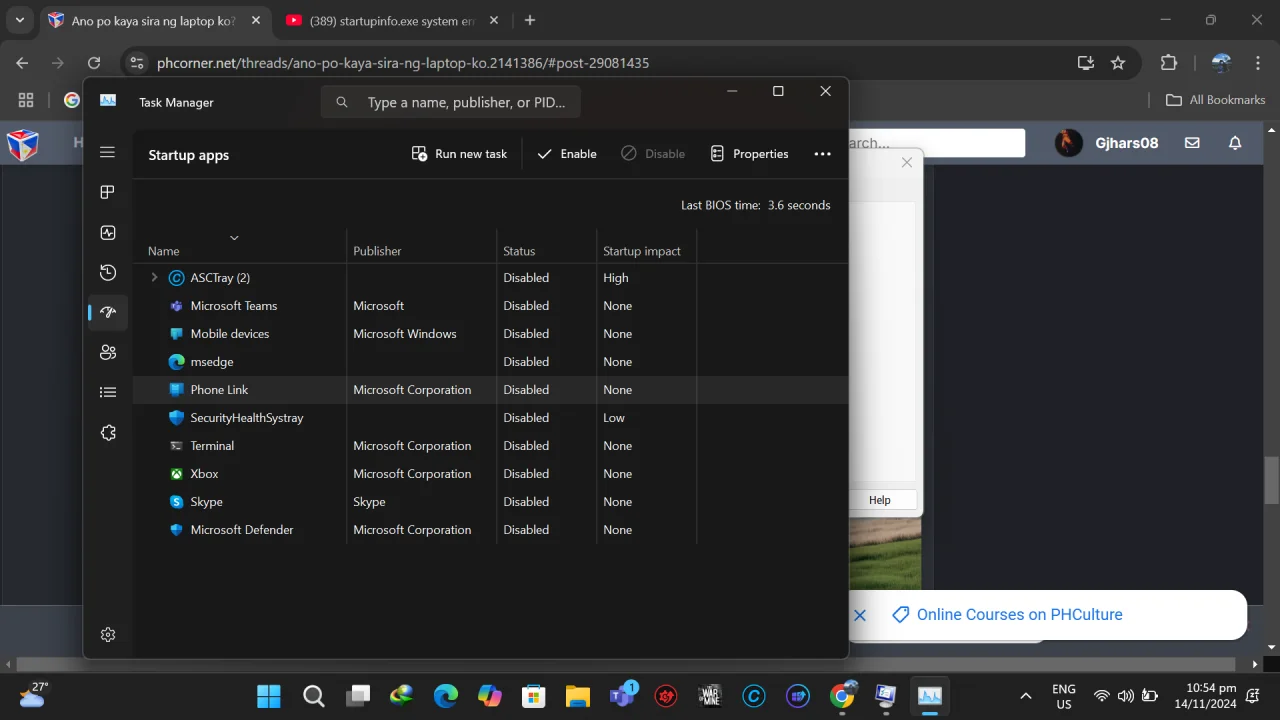This screenshot has width=1280, height=720.
Task: Select the Microsoft Defender startup entry
Action: (x=490, y=530)
